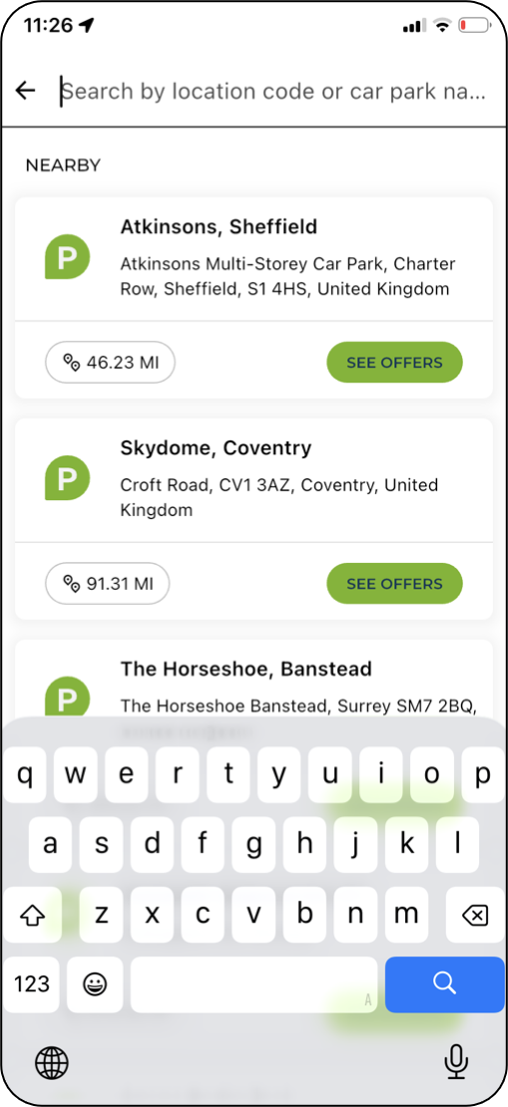Toggle the shift key
This screenshot has height=1107, width=508.
tap(32, 916)
